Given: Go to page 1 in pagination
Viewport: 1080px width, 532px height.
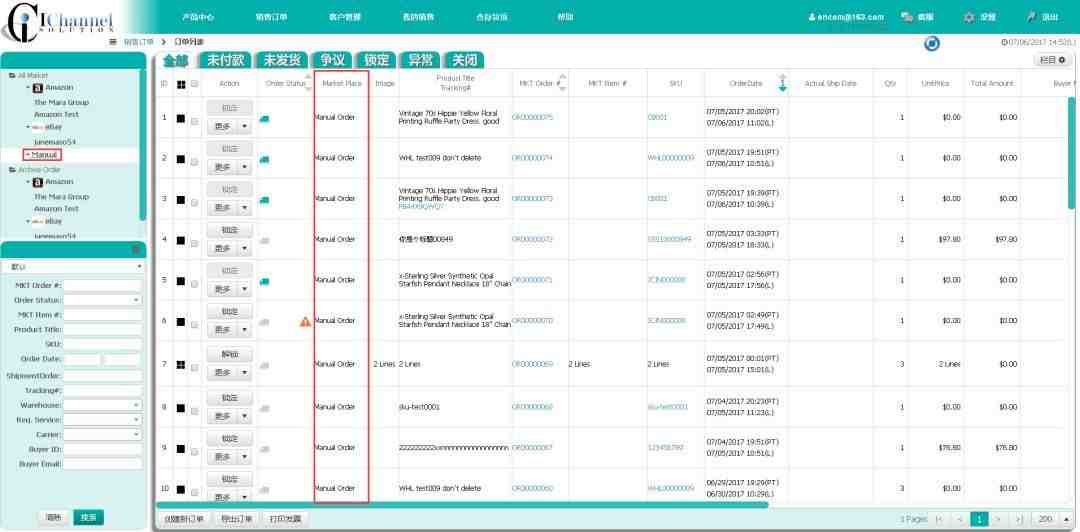Looking at the screenshot, I should point(979,518).
